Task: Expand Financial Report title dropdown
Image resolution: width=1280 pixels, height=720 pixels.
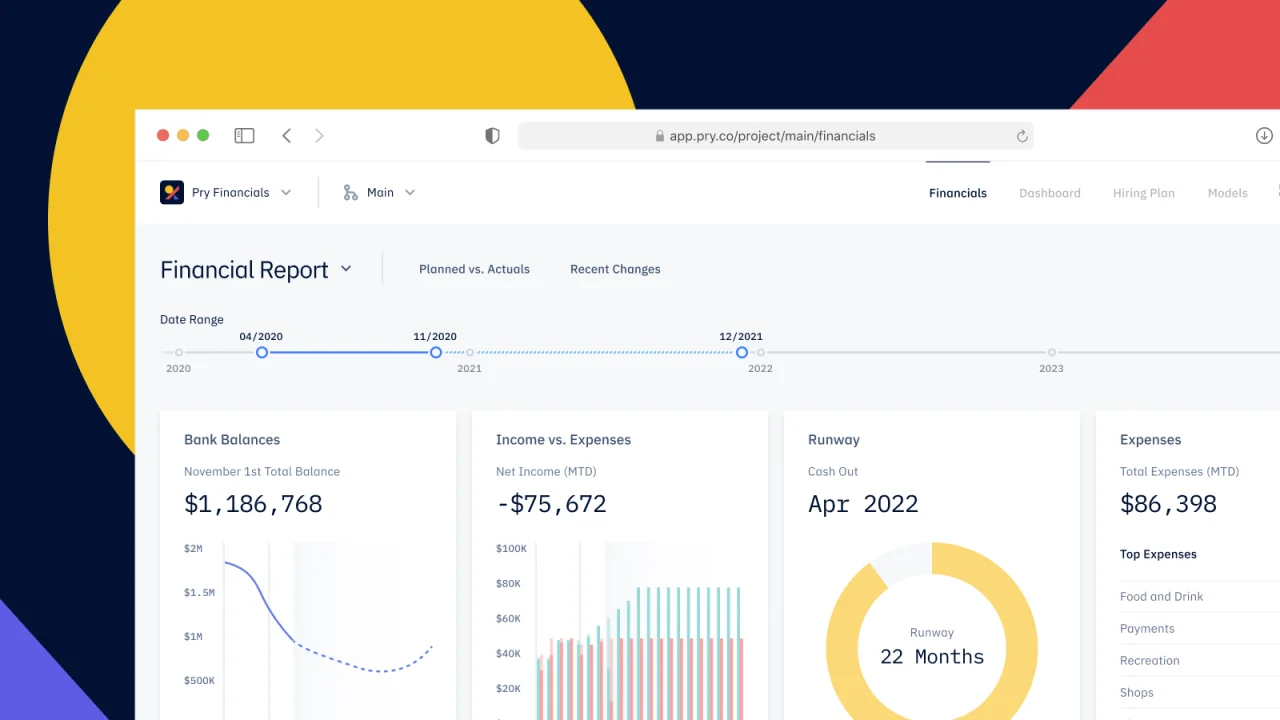Action: click(x=346, y=269)
